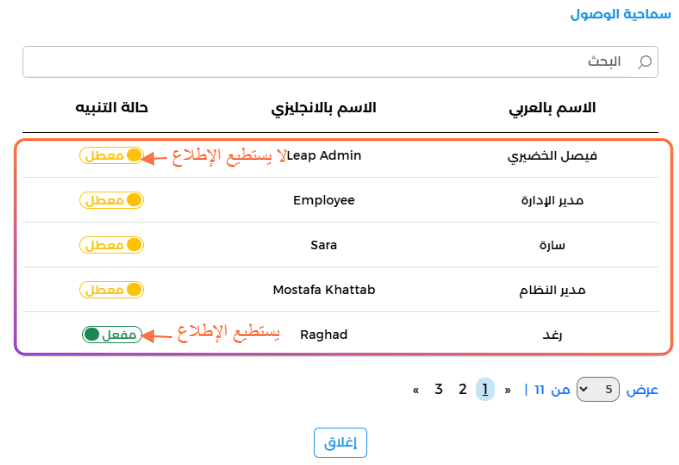The width and height of the screenshot is (679, 465).
Task: Click the الاسم بالعربي column header
Action: coord(552,108)
